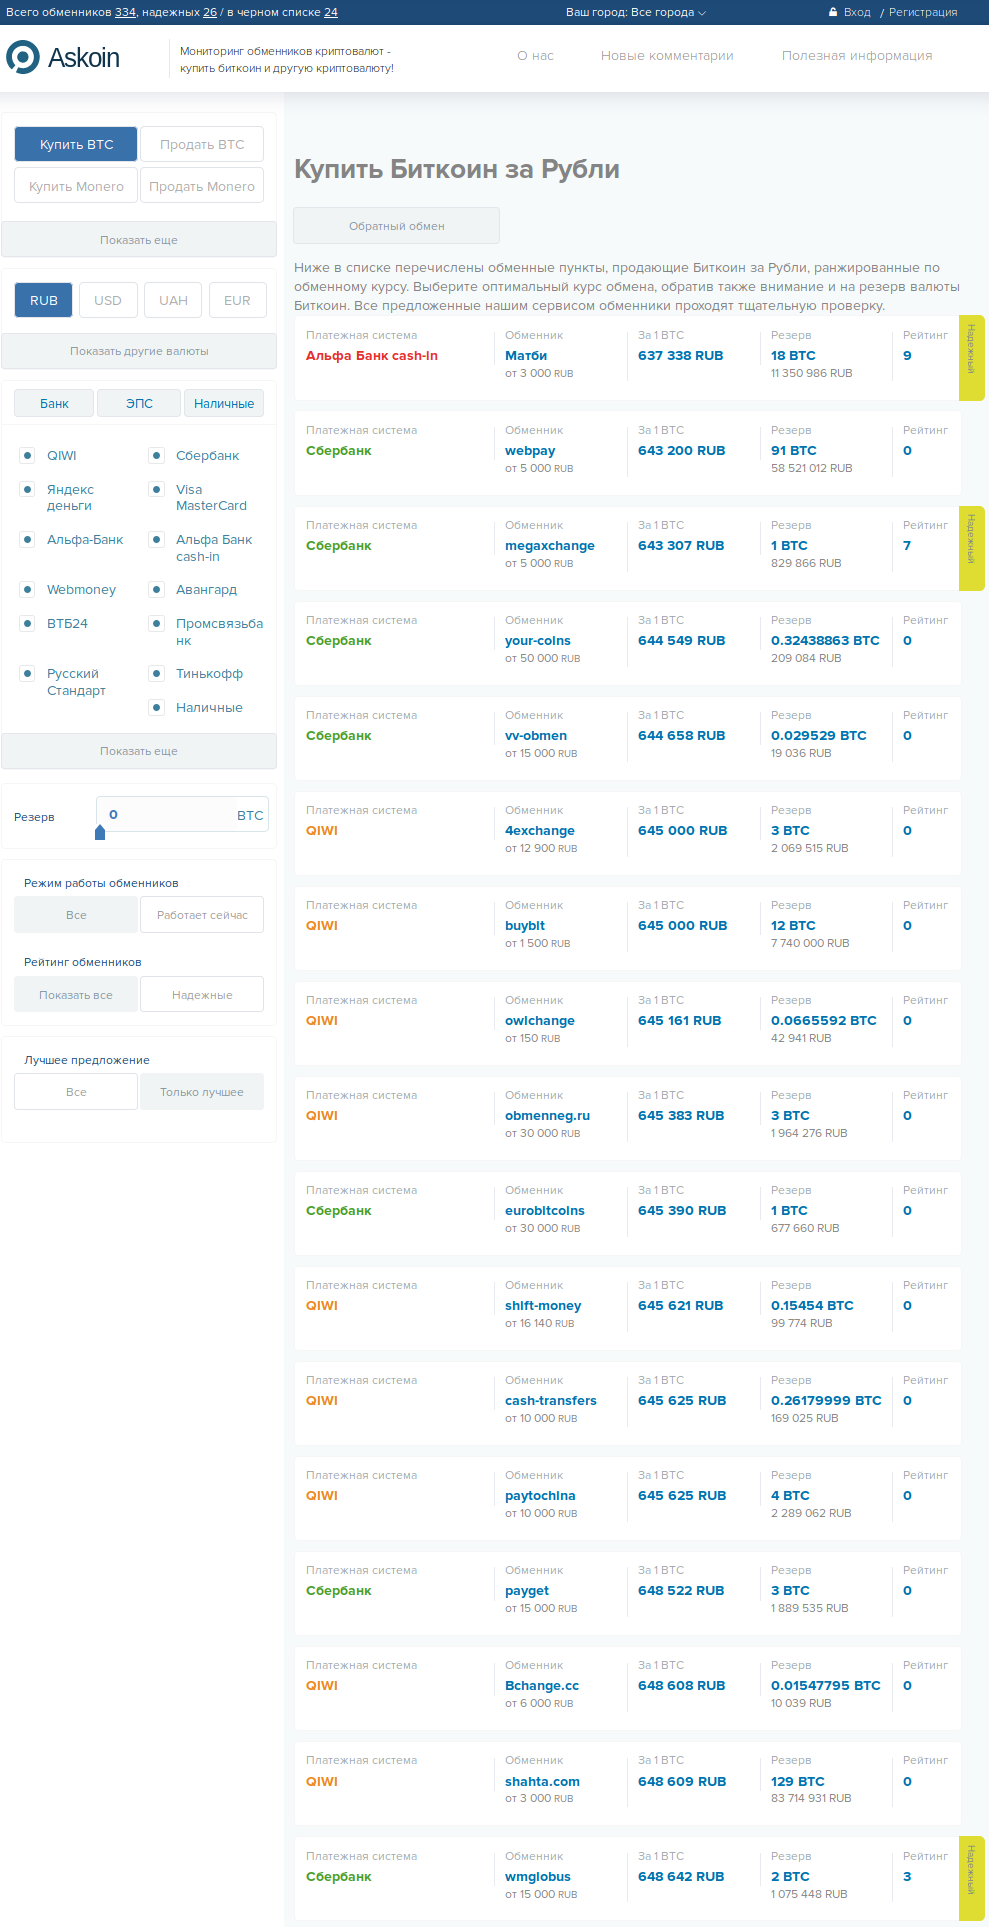The height and width of the screenshot is (1927, 989).
Task: Select Показать все rating filter
Action: tap(76, 995)
